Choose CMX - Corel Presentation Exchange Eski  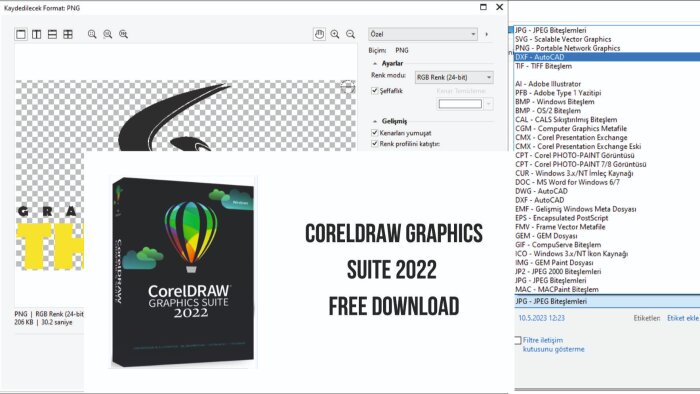578,146
